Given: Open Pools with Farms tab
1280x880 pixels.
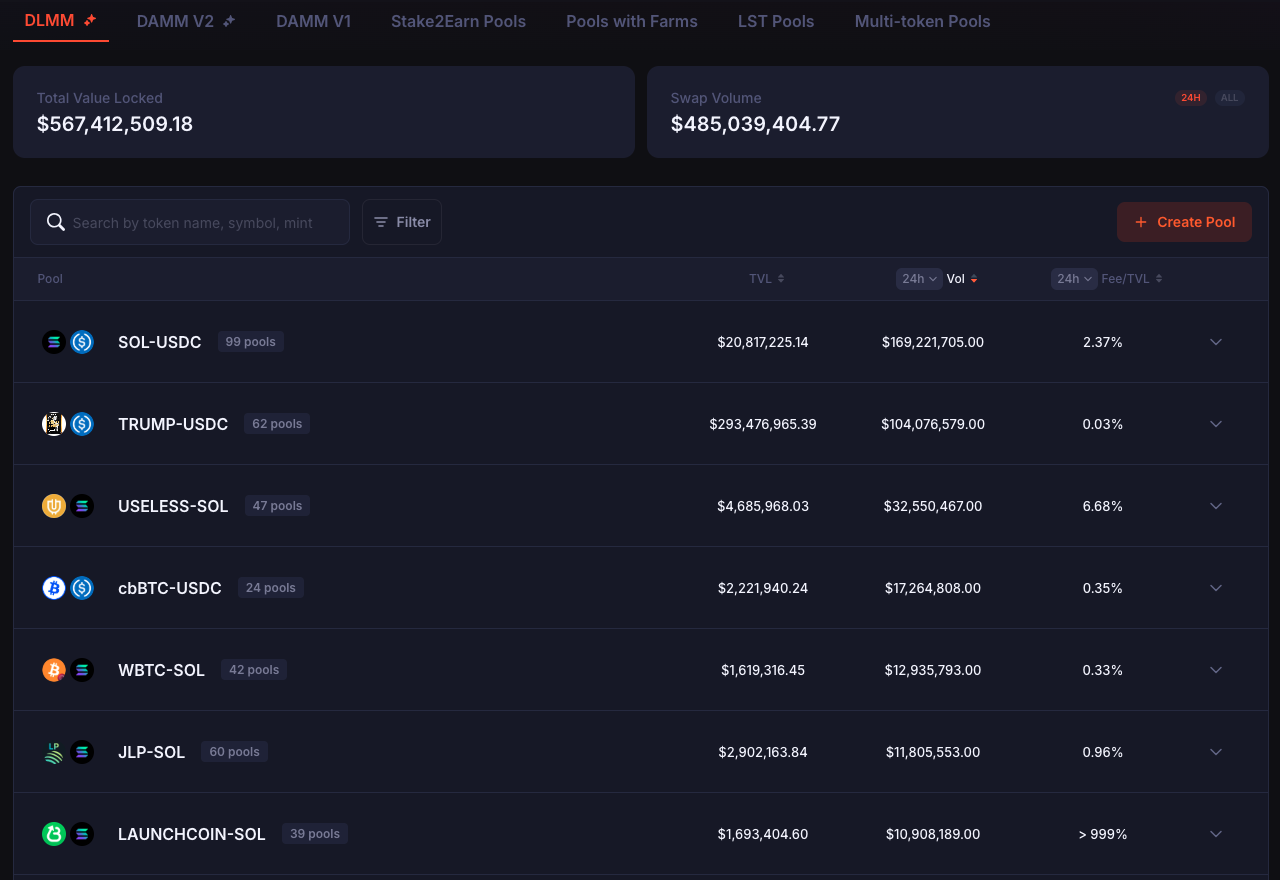Looking at the screenshot, I should point(632,21).
